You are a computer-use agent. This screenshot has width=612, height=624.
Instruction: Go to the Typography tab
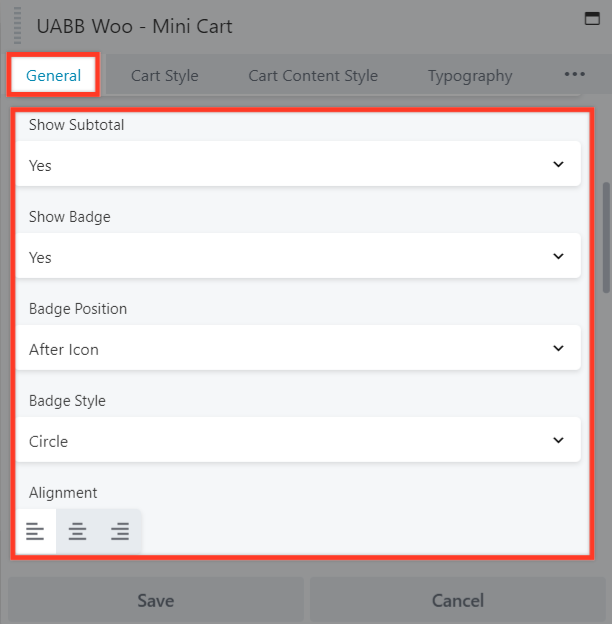coord(470,76)
